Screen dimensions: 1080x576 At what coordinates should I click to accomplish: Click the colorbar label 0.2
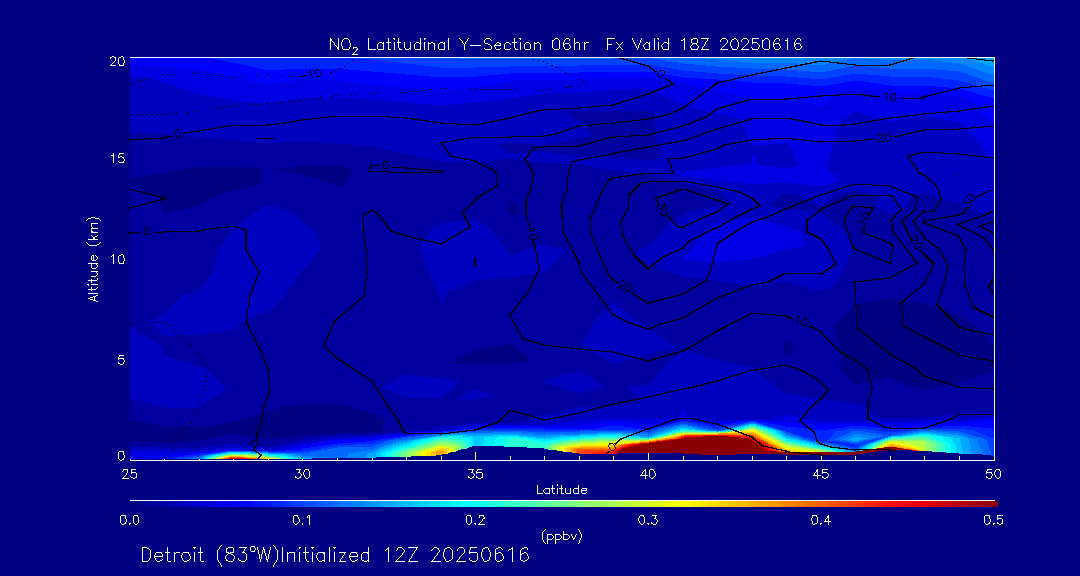(475, 521)
